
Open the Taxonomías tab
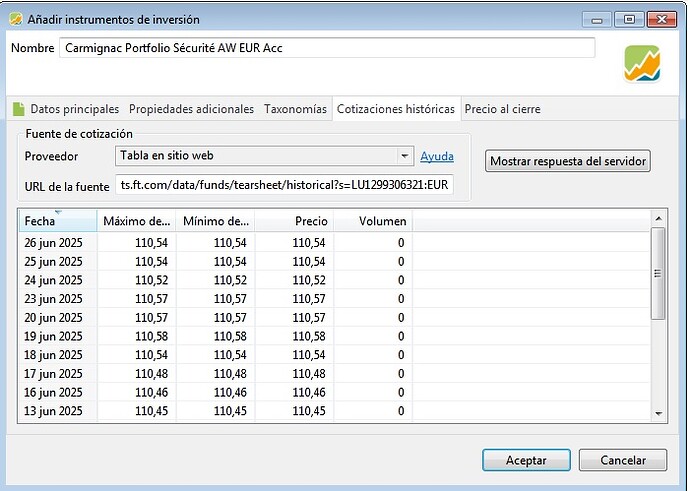pyautogui.click(x=295, y=109)
